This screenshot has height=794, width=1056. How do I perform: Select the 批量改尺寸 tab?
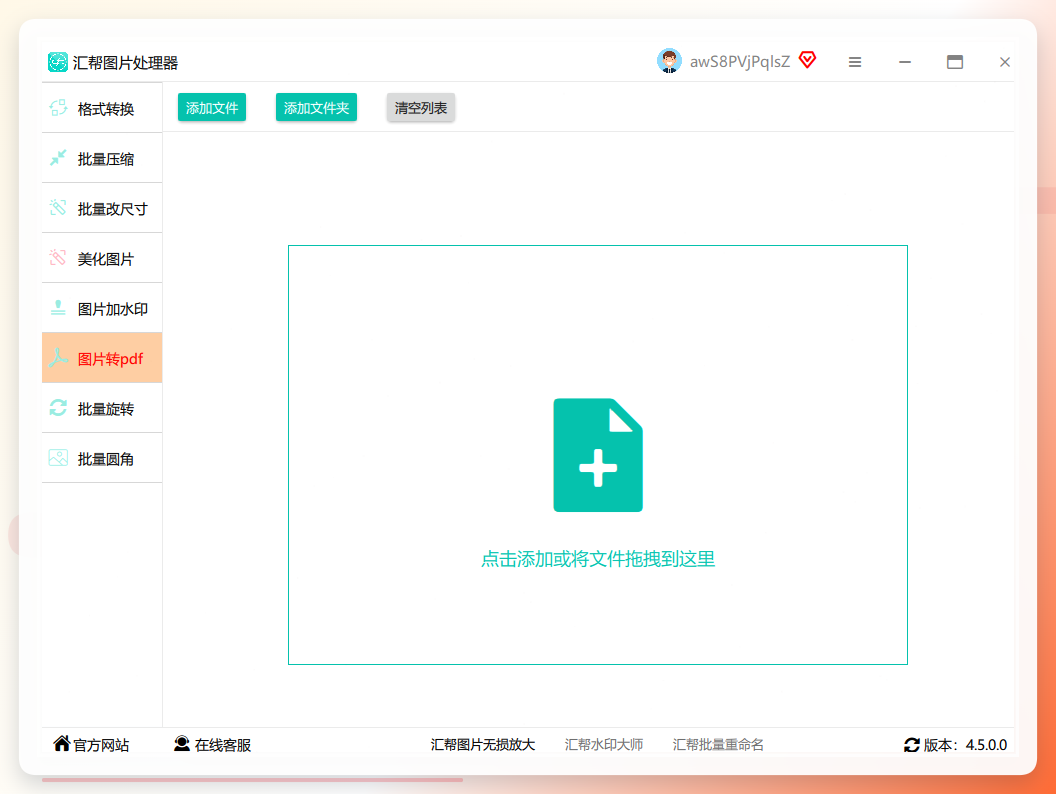coord(102,208)
